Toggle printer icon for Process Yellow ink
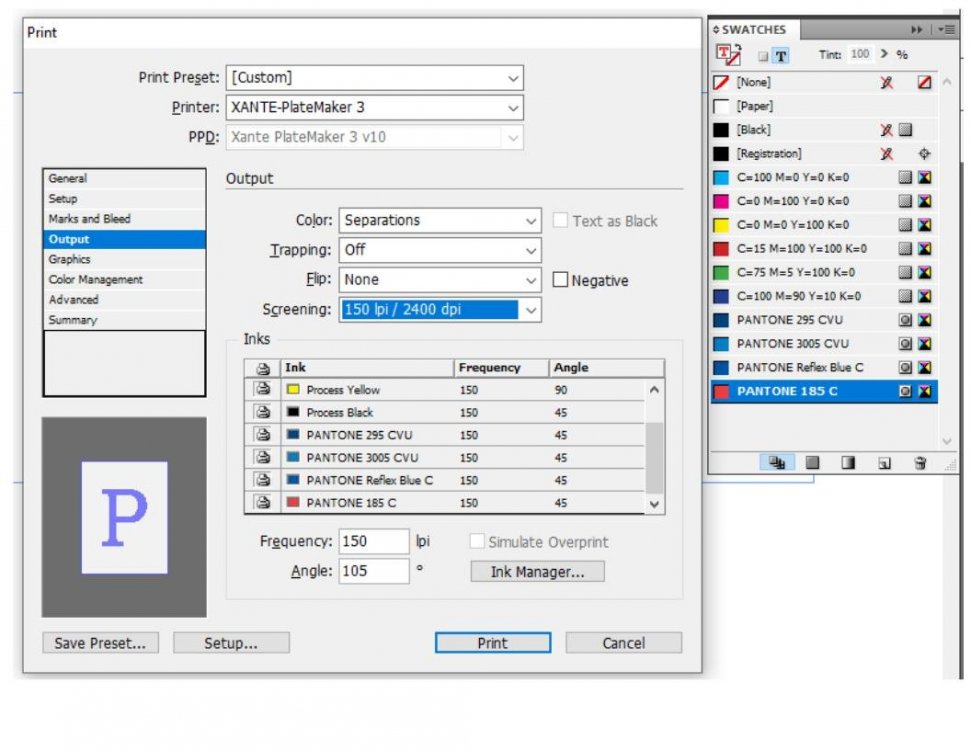971x750 pixels. point(263,389)
